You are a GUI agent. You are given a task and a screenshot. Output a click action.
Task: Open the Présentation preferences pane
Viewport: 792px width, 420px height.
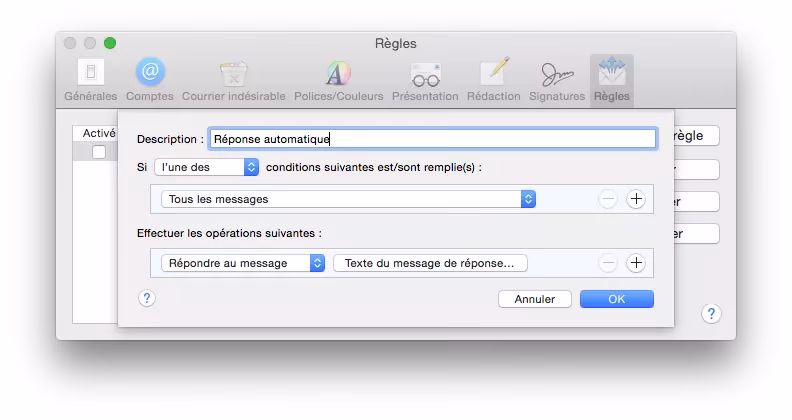[x=425, y=81]
